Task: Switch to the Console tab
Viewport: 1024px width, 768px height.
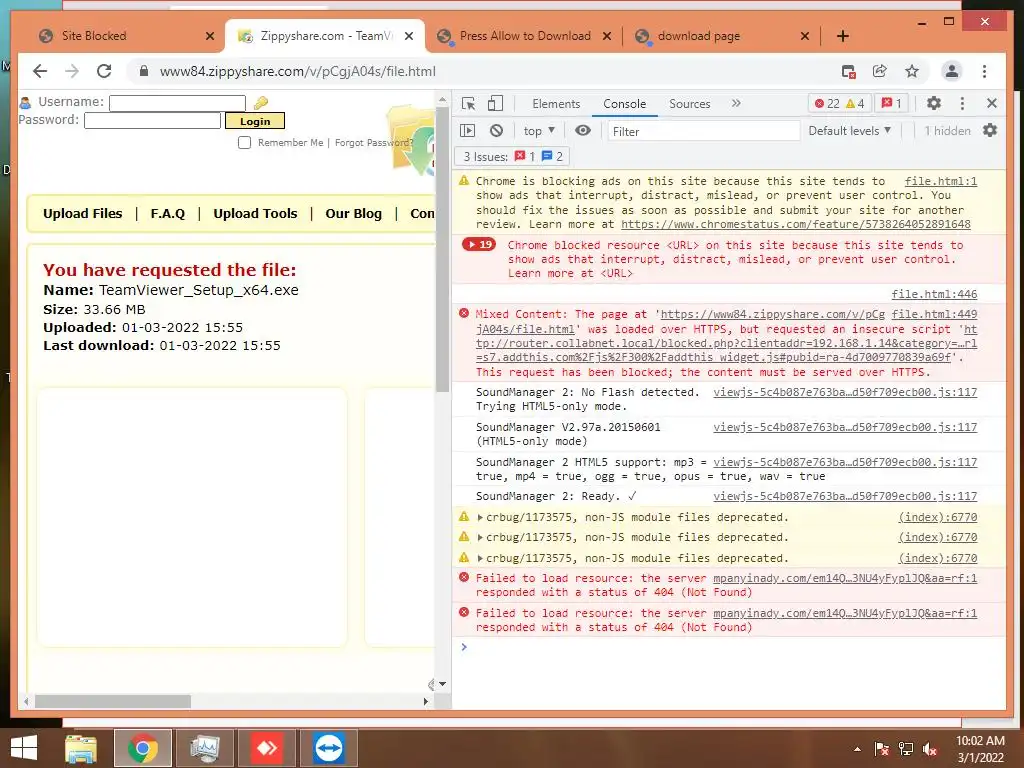Action: pyautogui.click(x=624, y=104)
